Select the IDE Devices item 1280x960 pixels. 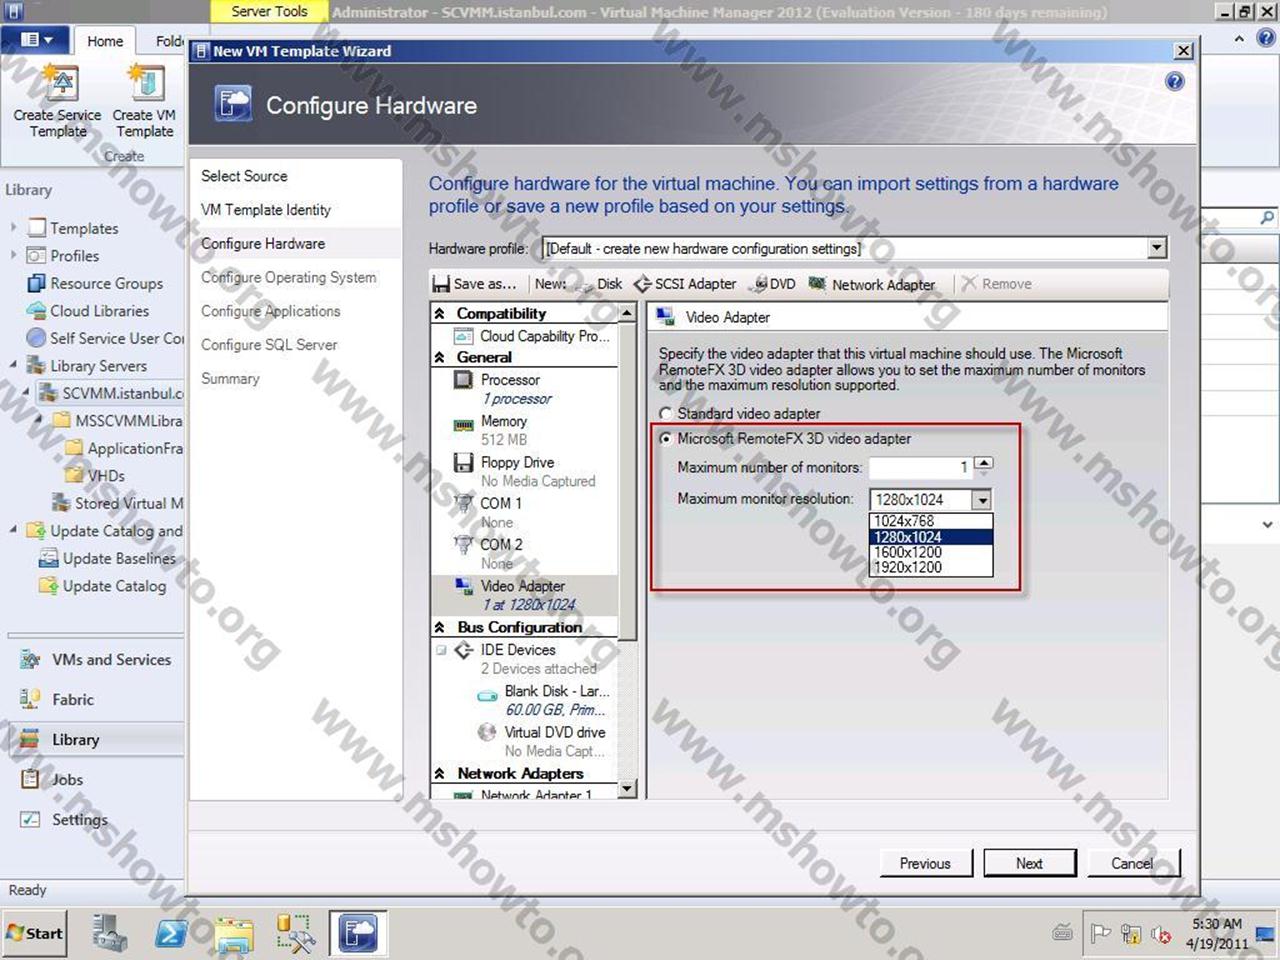(x=517, y=650)
